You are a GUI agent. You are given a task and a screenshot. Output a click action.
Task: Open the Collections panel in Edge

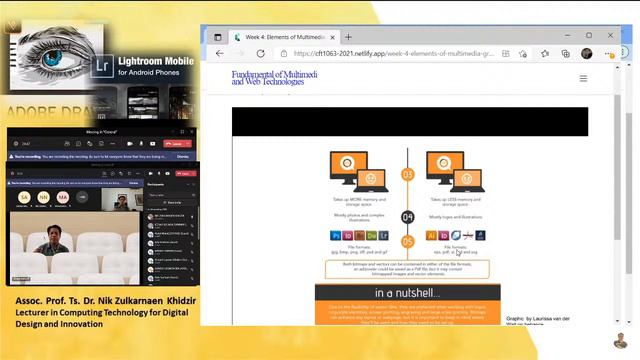[566, 53]
